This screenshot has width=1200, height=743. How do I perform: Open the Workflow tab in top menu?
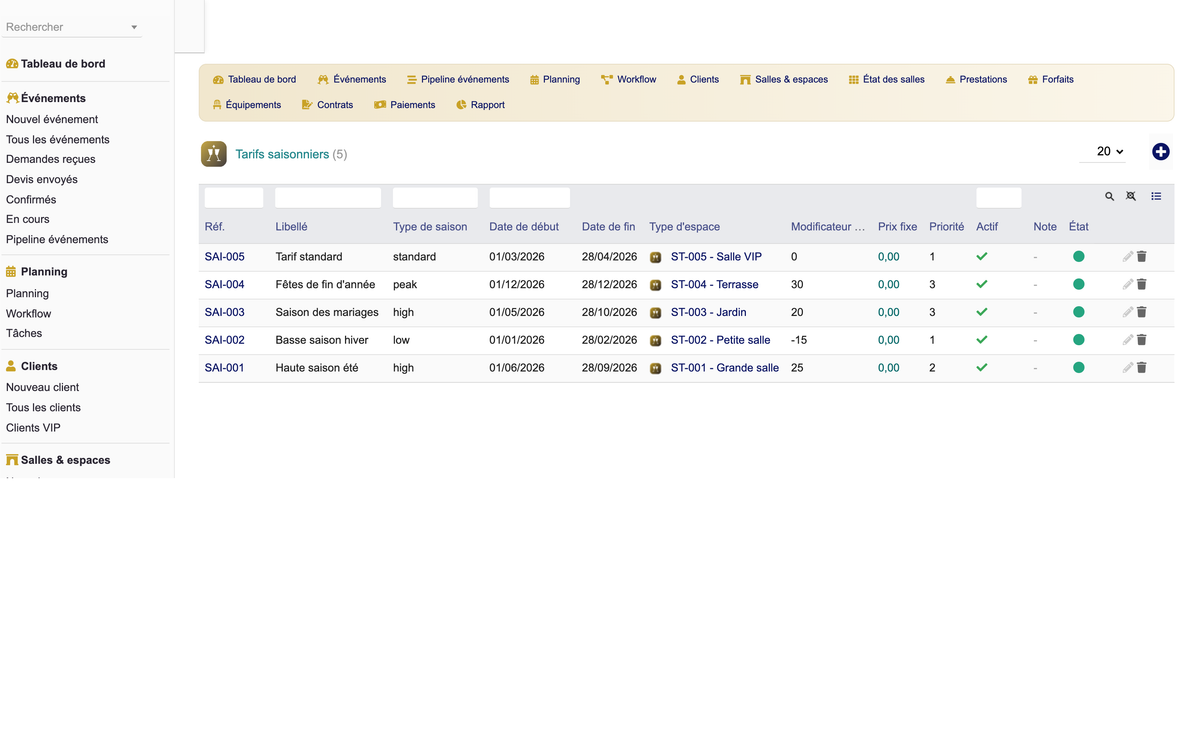629,80
